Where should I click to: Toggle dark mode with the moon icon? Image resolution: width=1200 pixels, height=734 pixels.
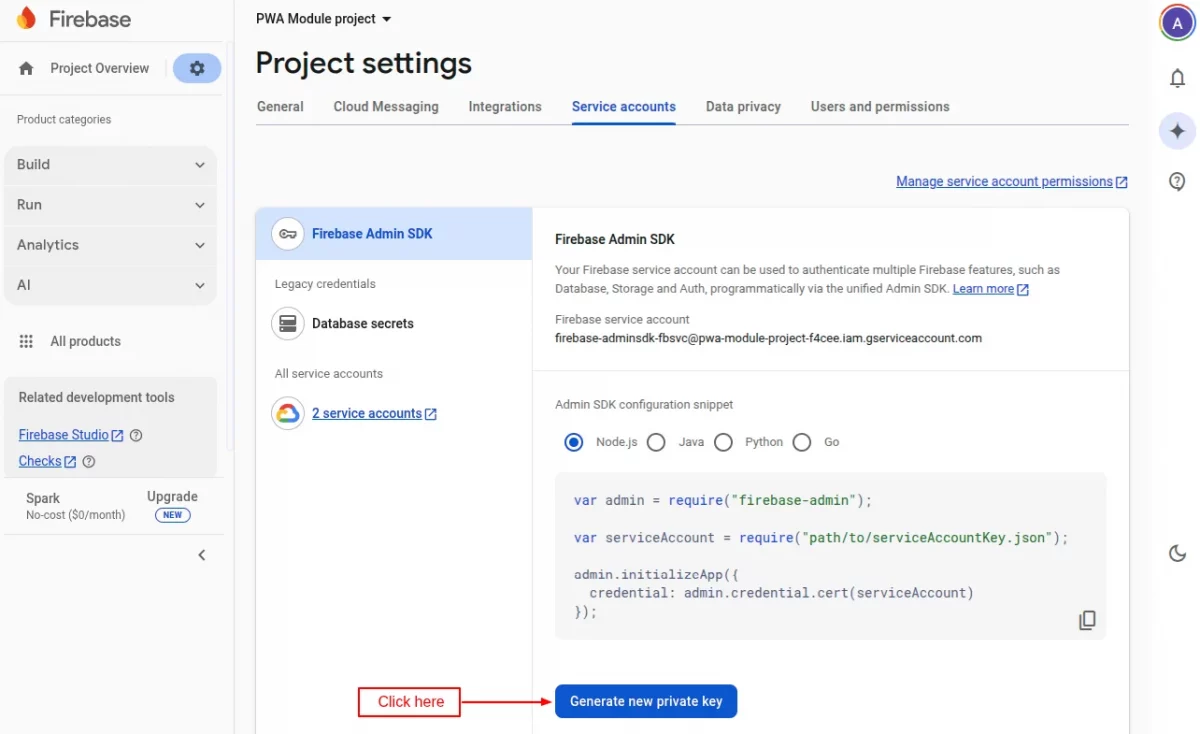pyautogui.click(x=1177, y=553)
